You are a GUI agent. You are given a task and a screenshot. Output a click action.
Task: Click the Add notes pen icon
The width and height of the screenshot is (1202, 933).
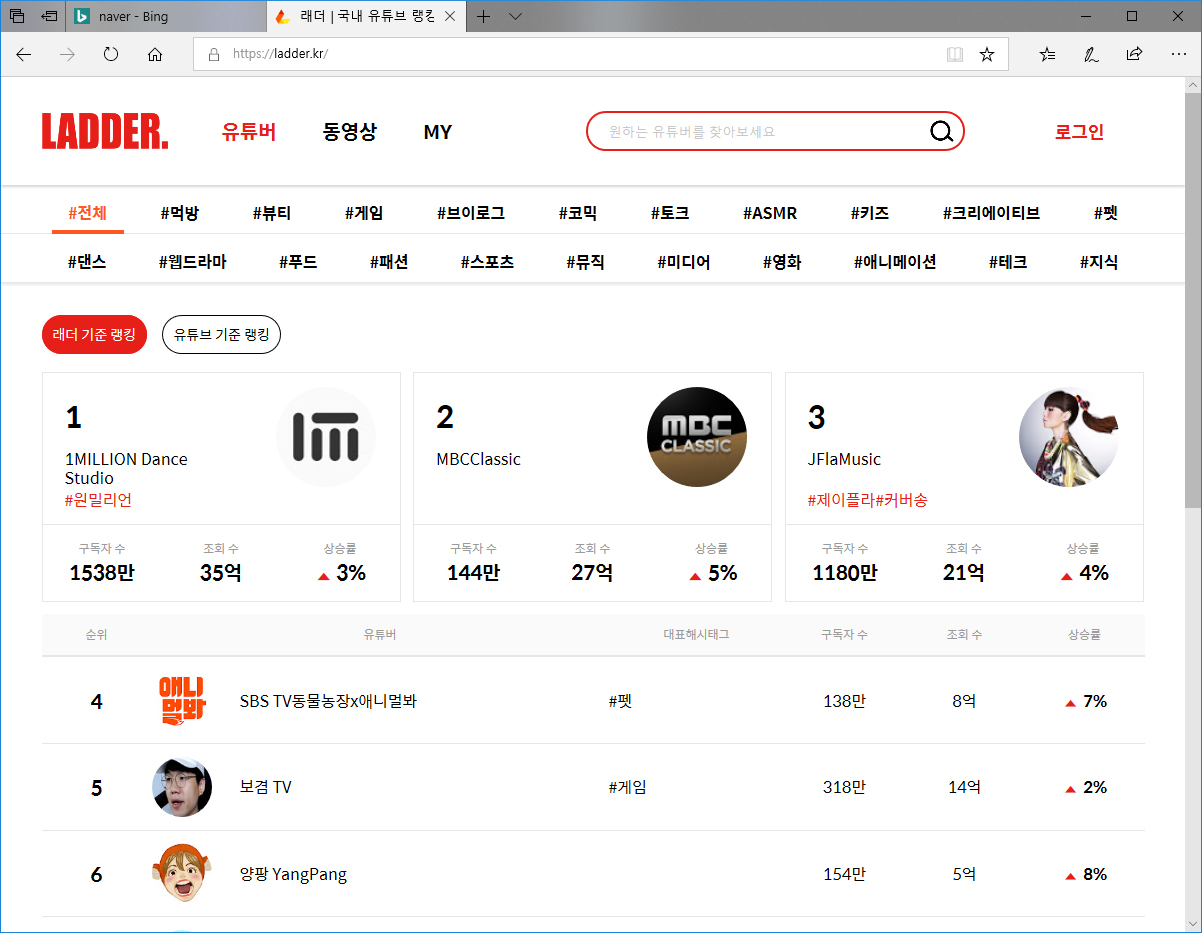[x=1091, y=55]
